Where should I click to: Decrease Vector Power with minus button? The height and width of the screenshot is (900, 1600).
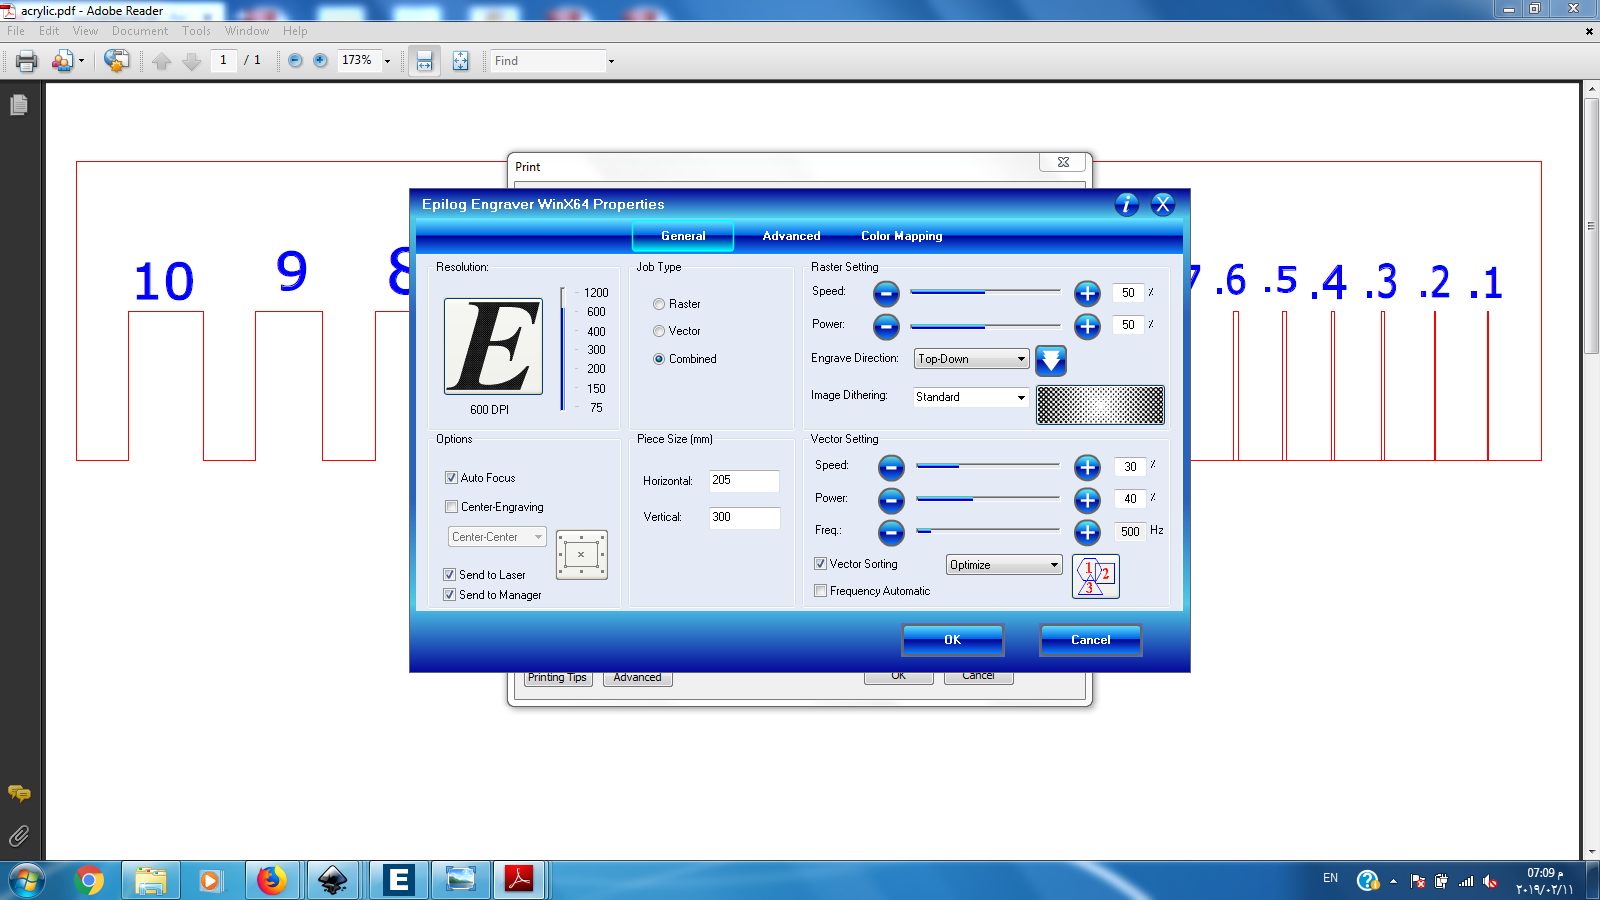891,500
